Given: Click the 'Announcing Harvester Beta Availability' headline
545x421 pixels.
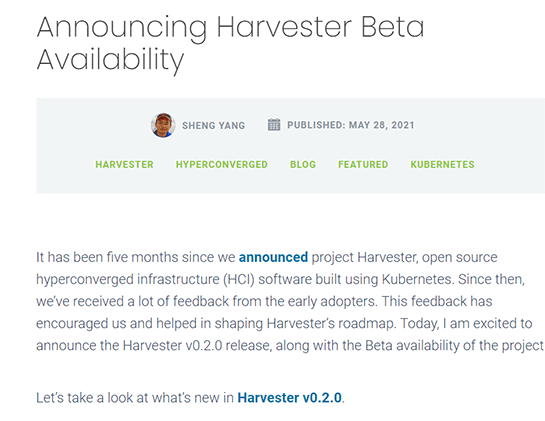Looking at the screenshot, I should click(x=230, y=43).
